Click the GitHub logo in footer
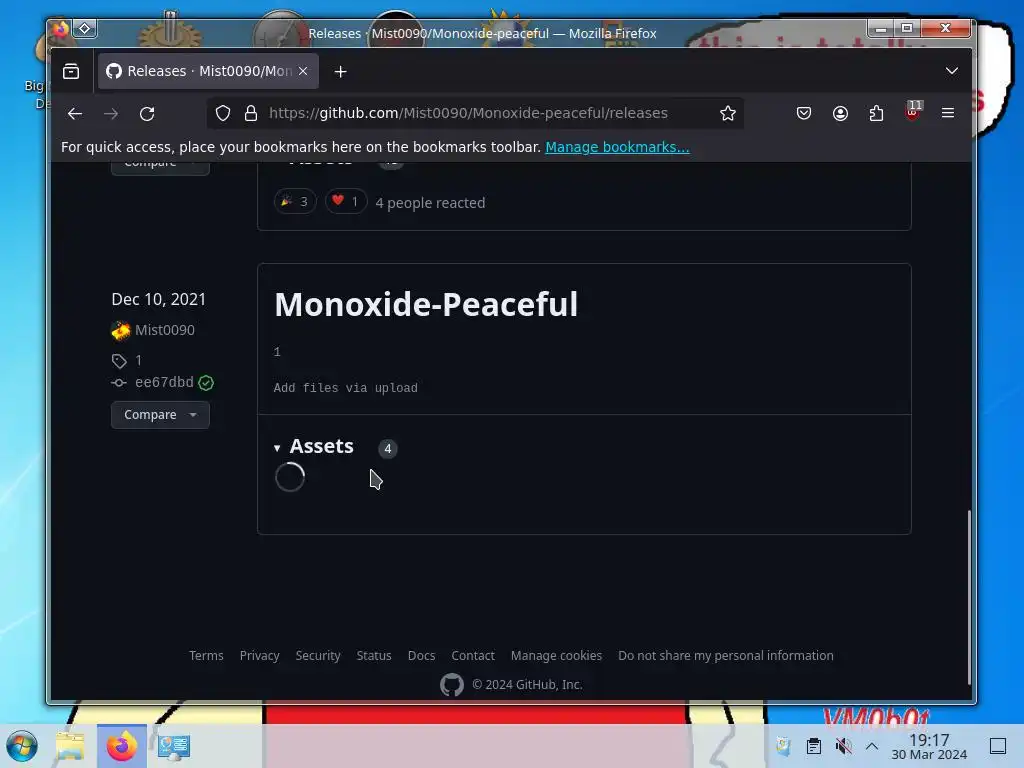 click(x=452, y=684)
